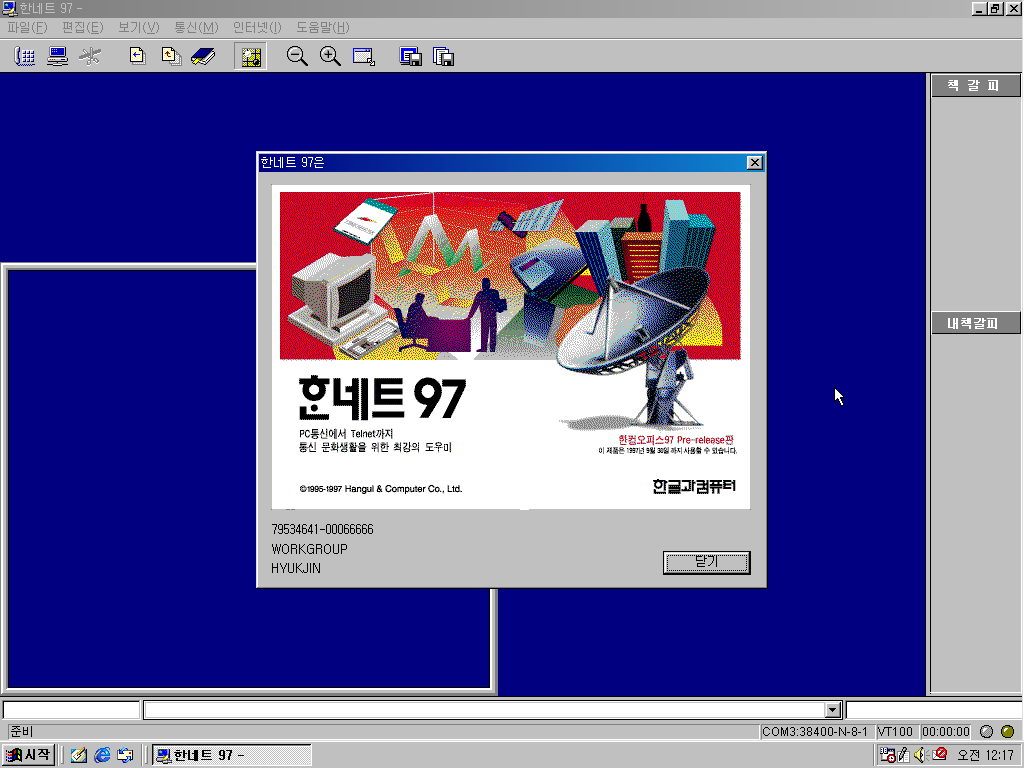
Task: Click the 한네트 97 splash image
Action: [511, 347]
